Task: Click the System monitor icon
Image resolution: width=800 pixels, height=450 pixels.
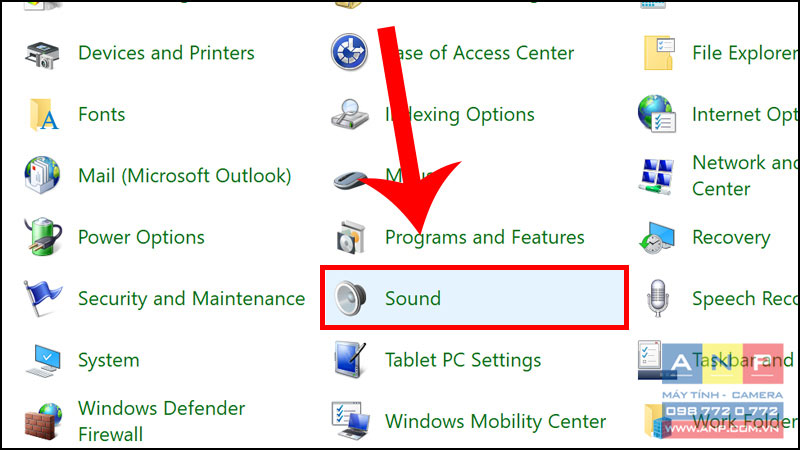Action: [43, 360]
